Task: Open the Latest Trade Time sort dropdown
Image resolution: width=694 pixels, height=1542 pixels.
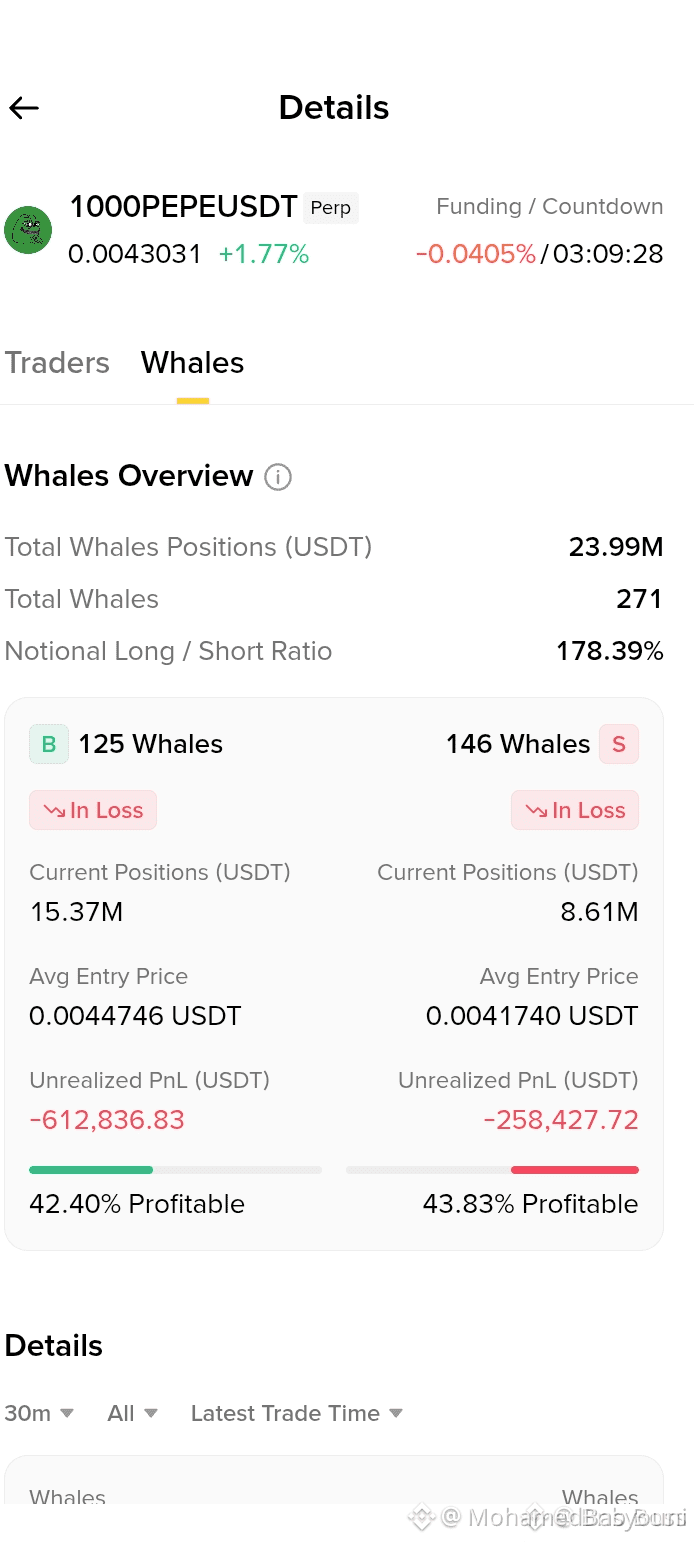Action: (x=297, y=1413)
